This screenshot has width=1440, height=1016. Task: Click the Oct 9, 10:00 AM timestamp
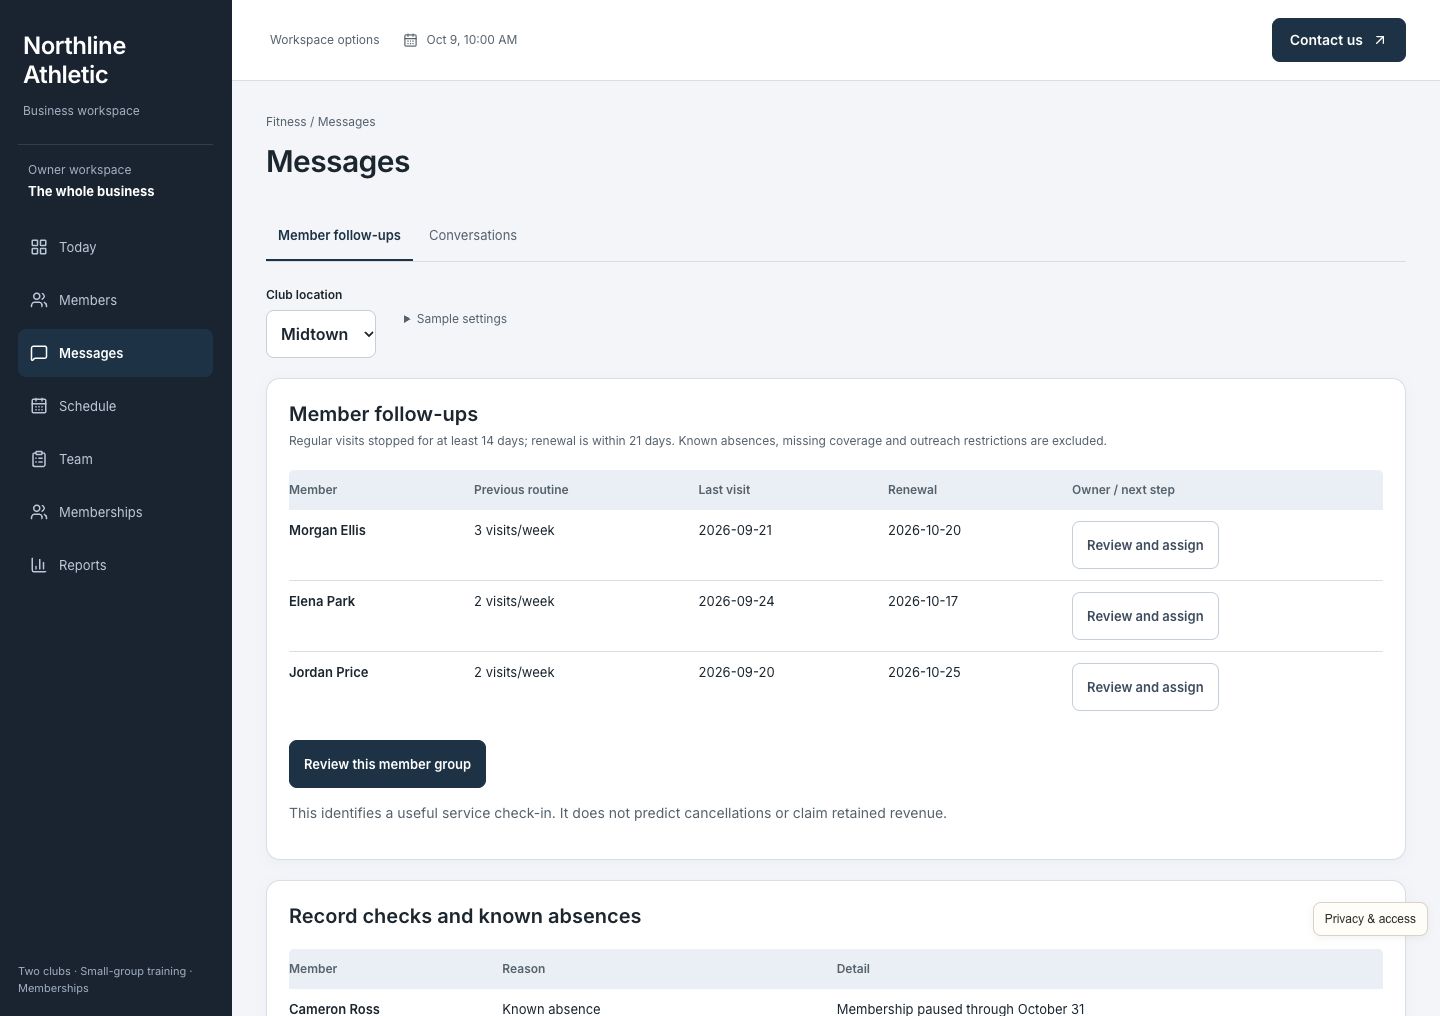pyautogui.click(x=472, y=40)
